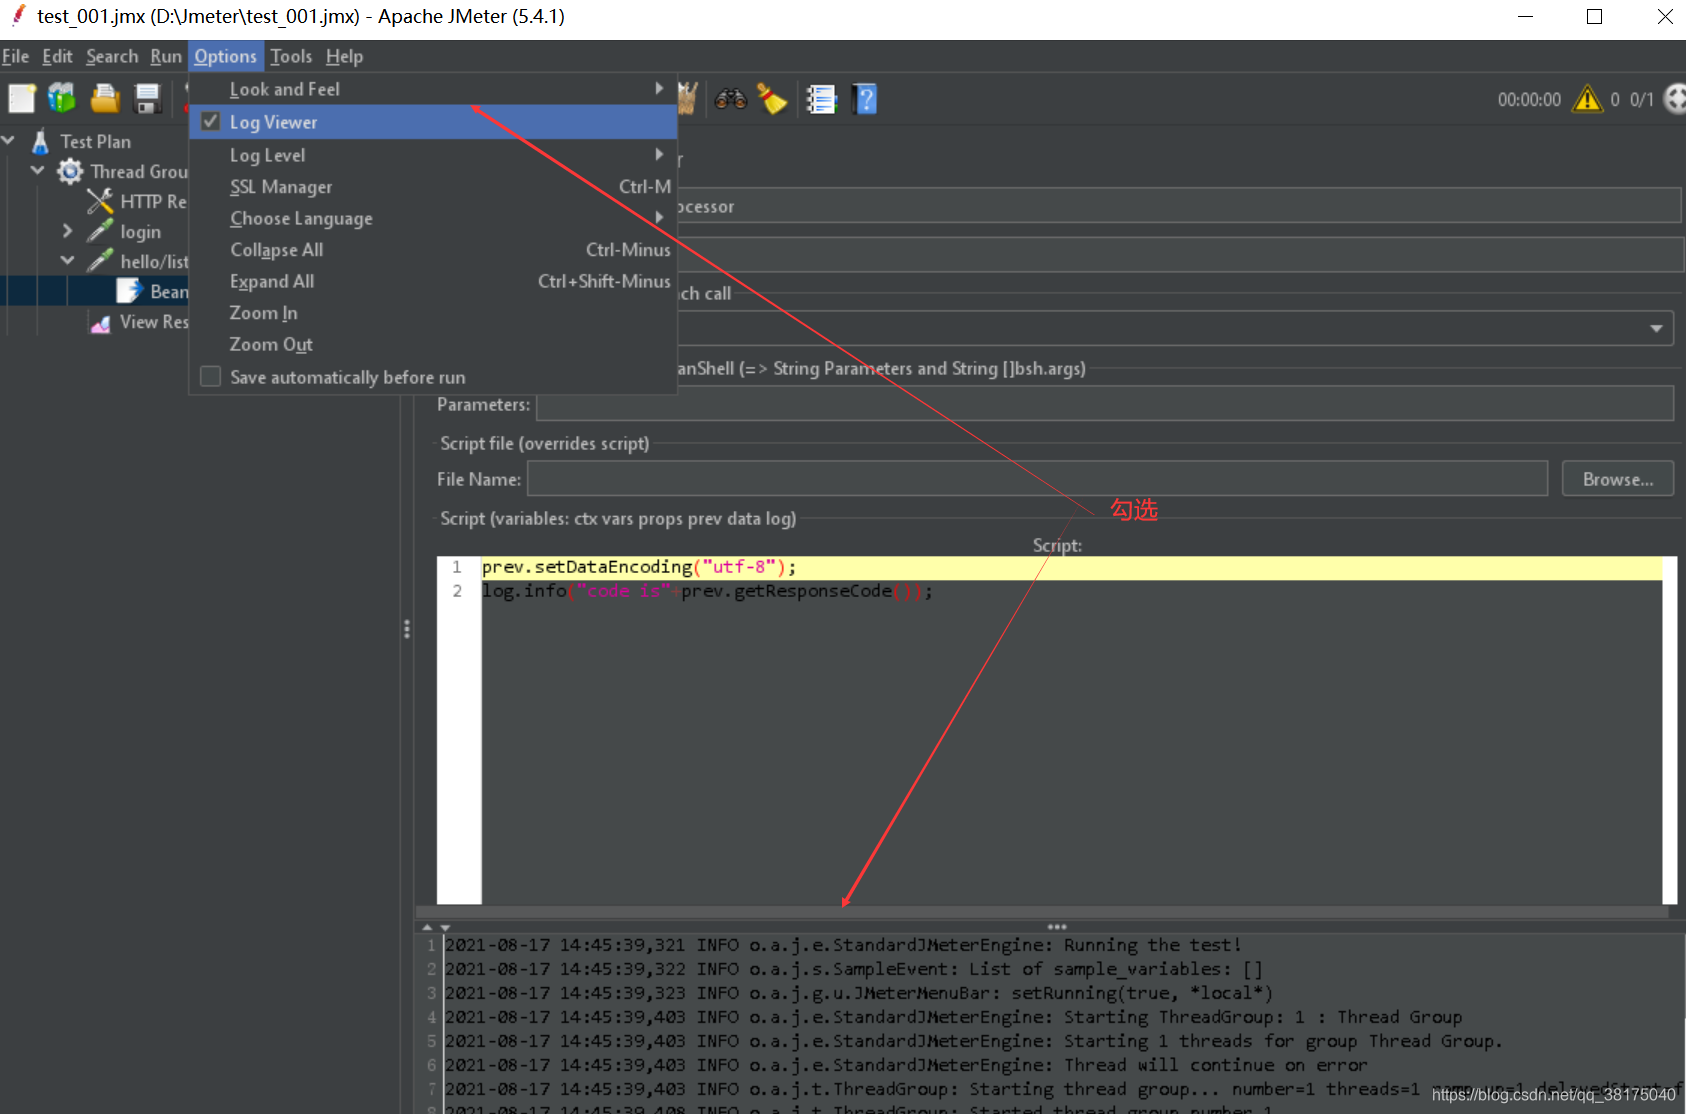Click the Thread Group gear icon

click(70, 171)
